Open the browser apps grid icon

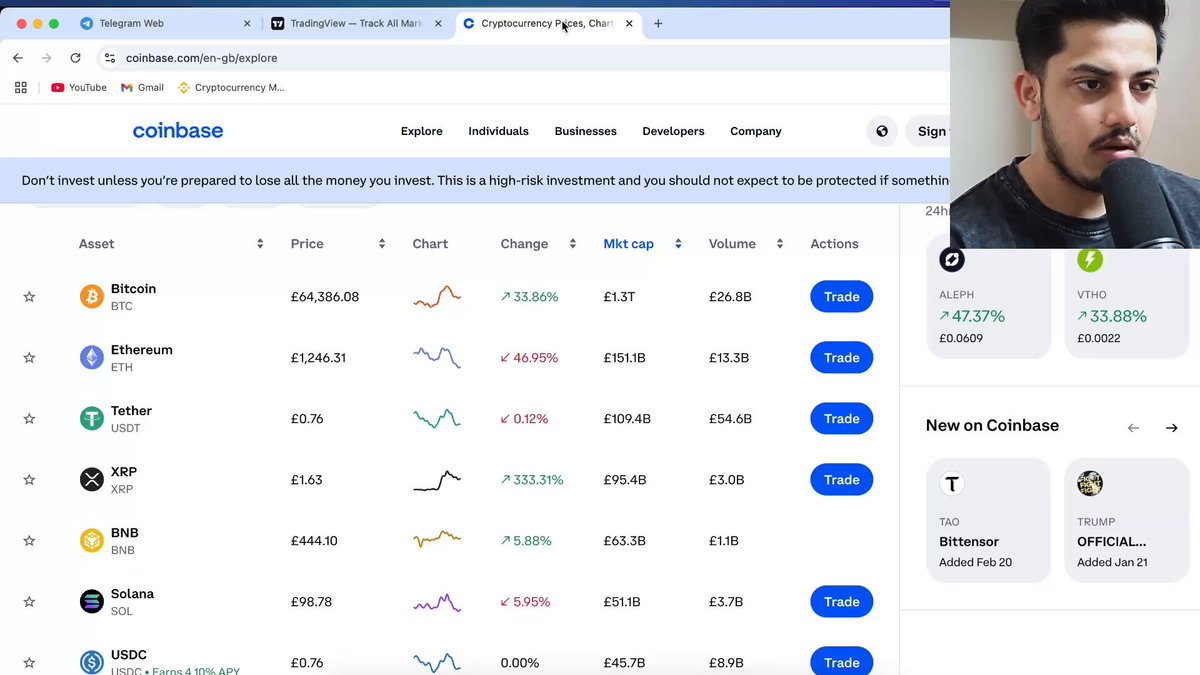pyautogui.click(x=21, y=87)
